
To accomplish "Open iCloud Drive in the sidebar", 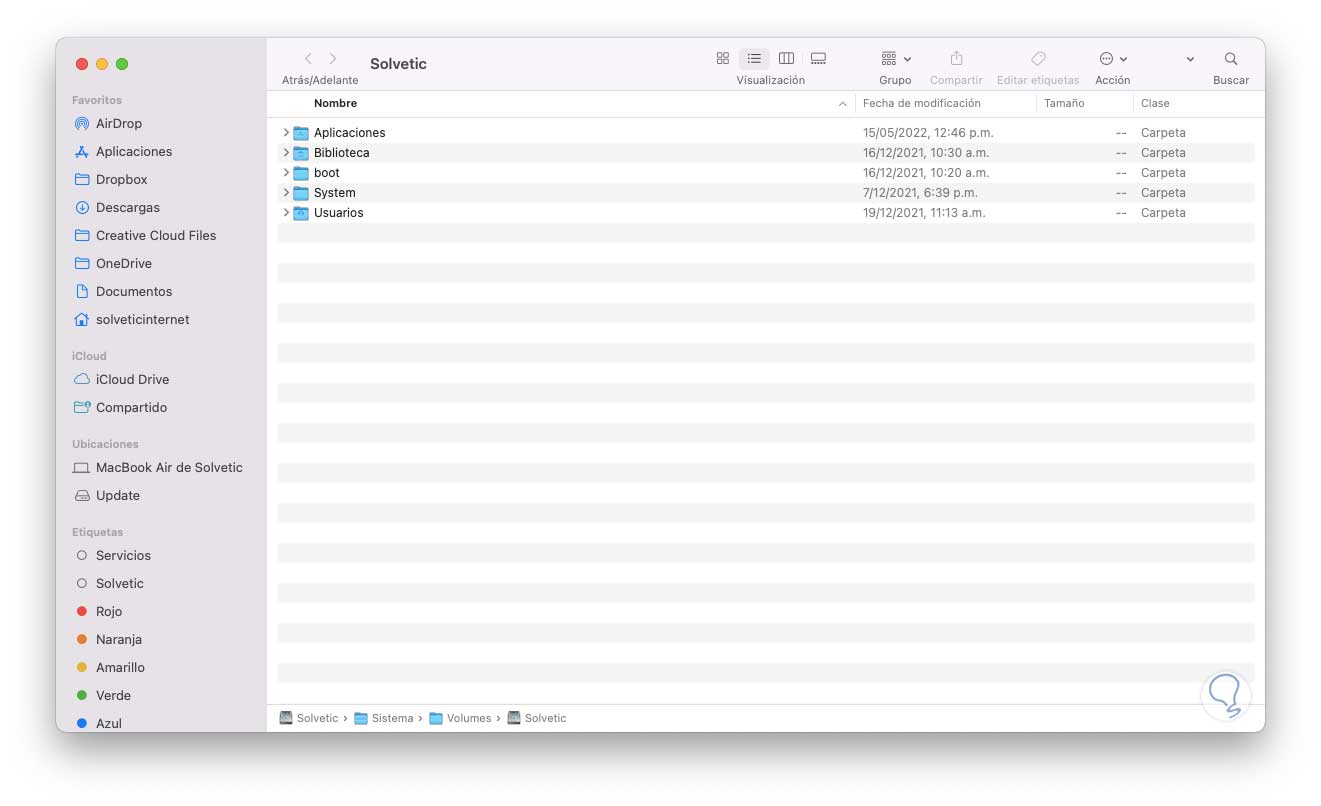I will pyautogui.click(x=122, y=380).
